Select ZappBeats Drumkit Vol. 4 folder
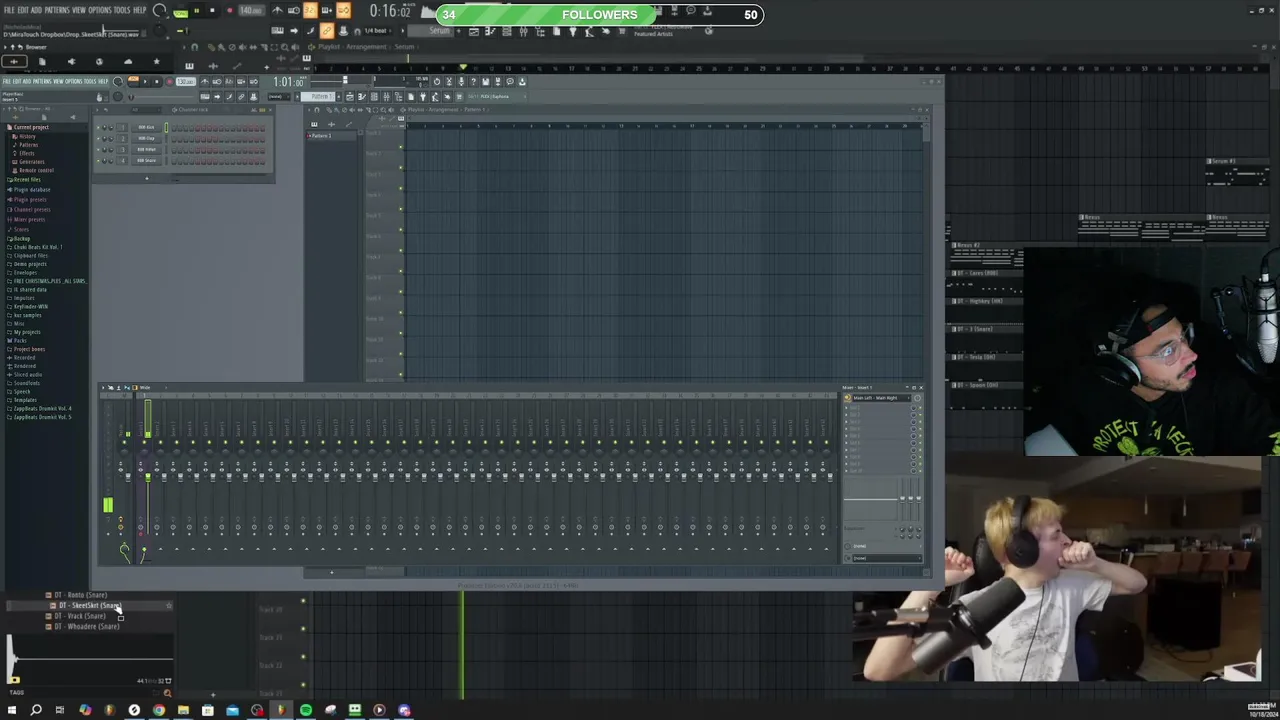 coord(42,408)
